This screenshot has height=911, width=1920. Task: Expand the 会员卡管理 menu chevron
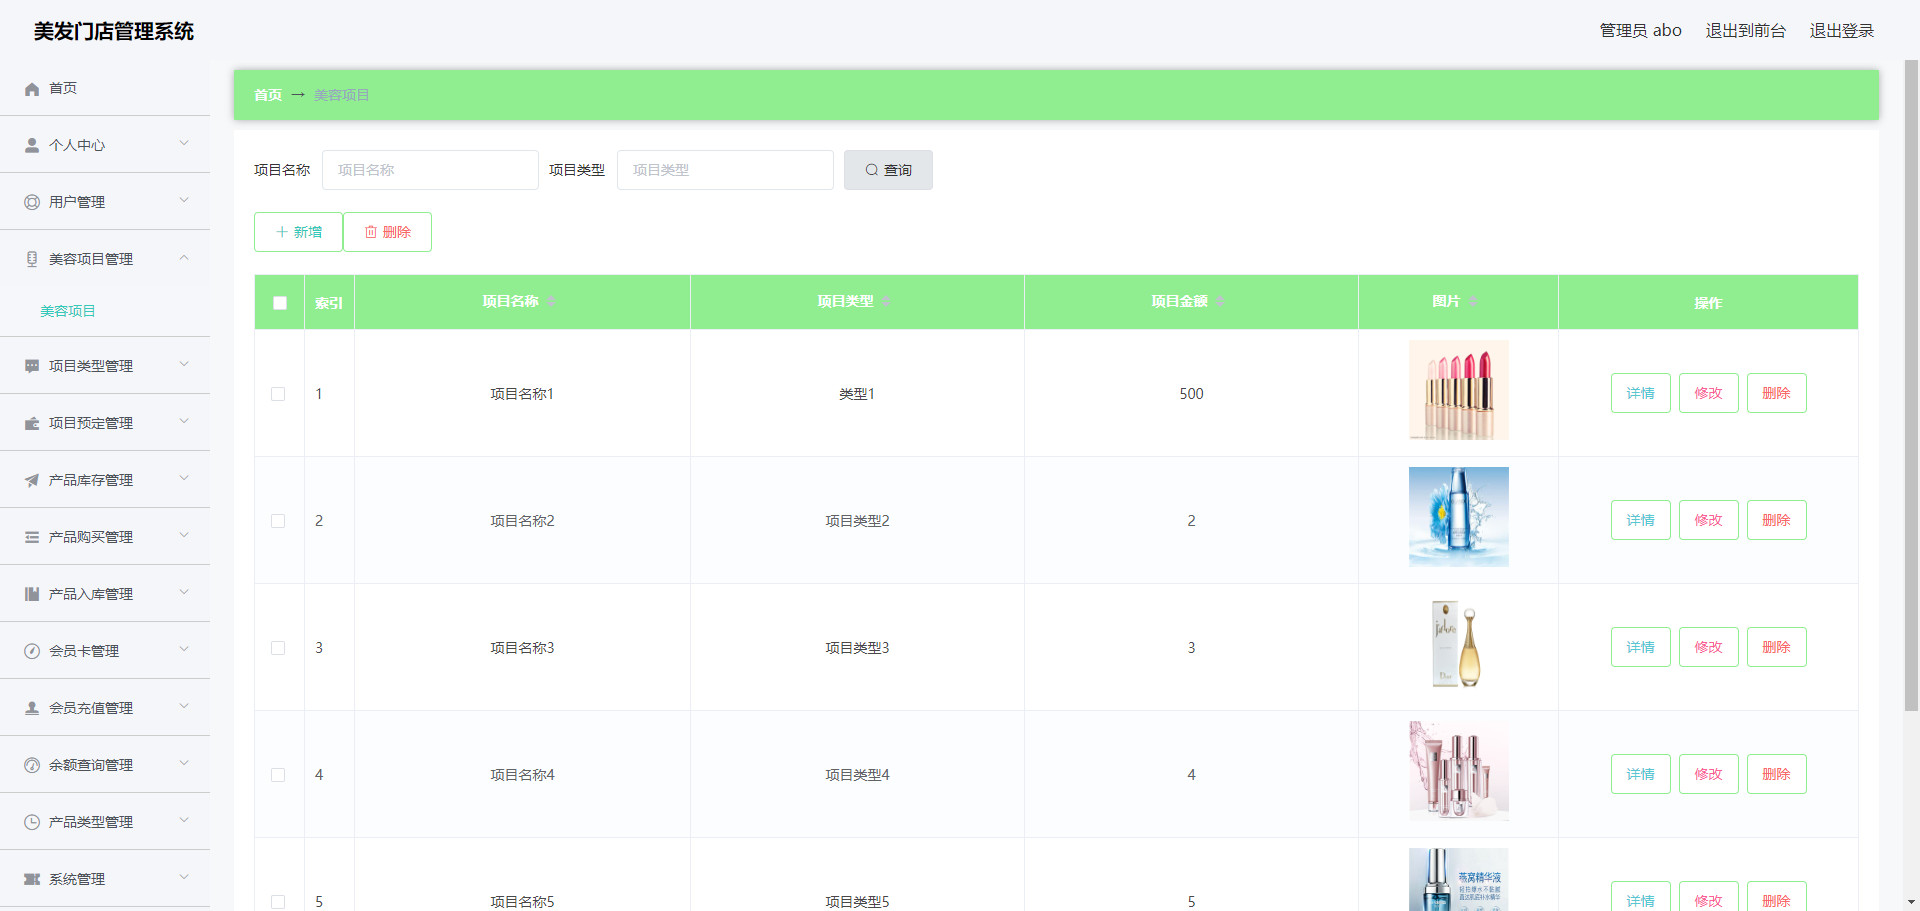[x=184, y=650]
